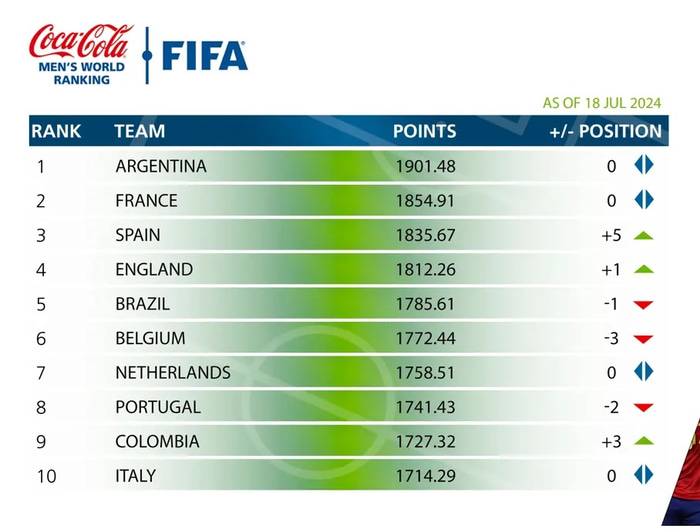Image resolution: width=700 pixels, height=532 pixels.
Task: Click Brazil's red down arrow icon
Action: 643,305
